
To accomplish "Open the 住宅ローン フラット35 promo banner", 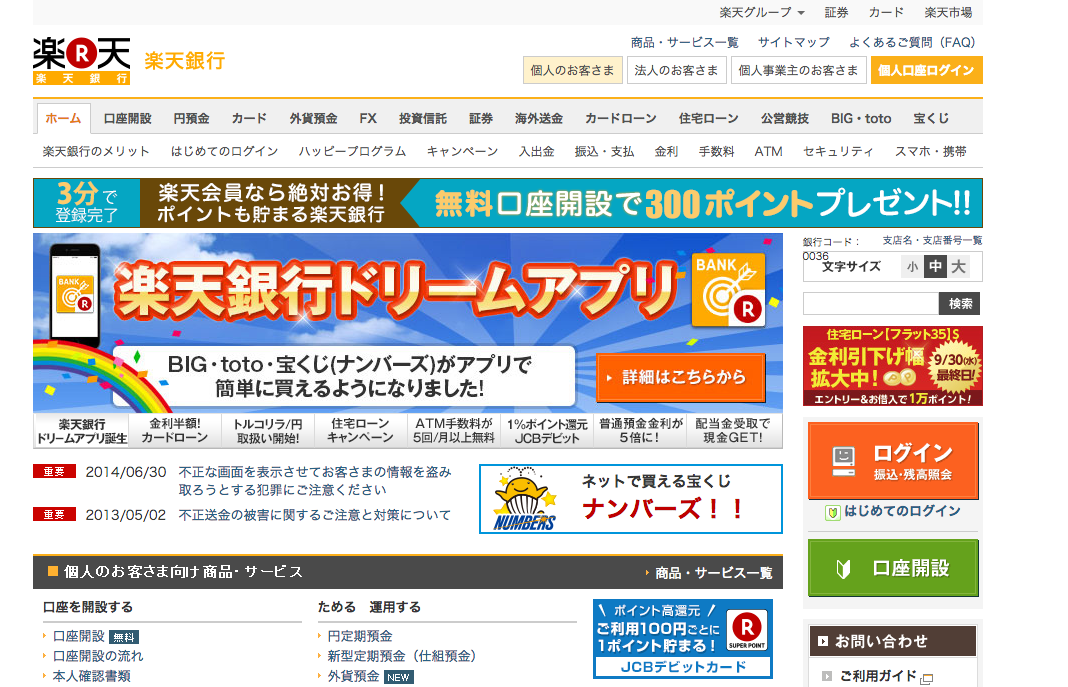I will click(892, 366).
